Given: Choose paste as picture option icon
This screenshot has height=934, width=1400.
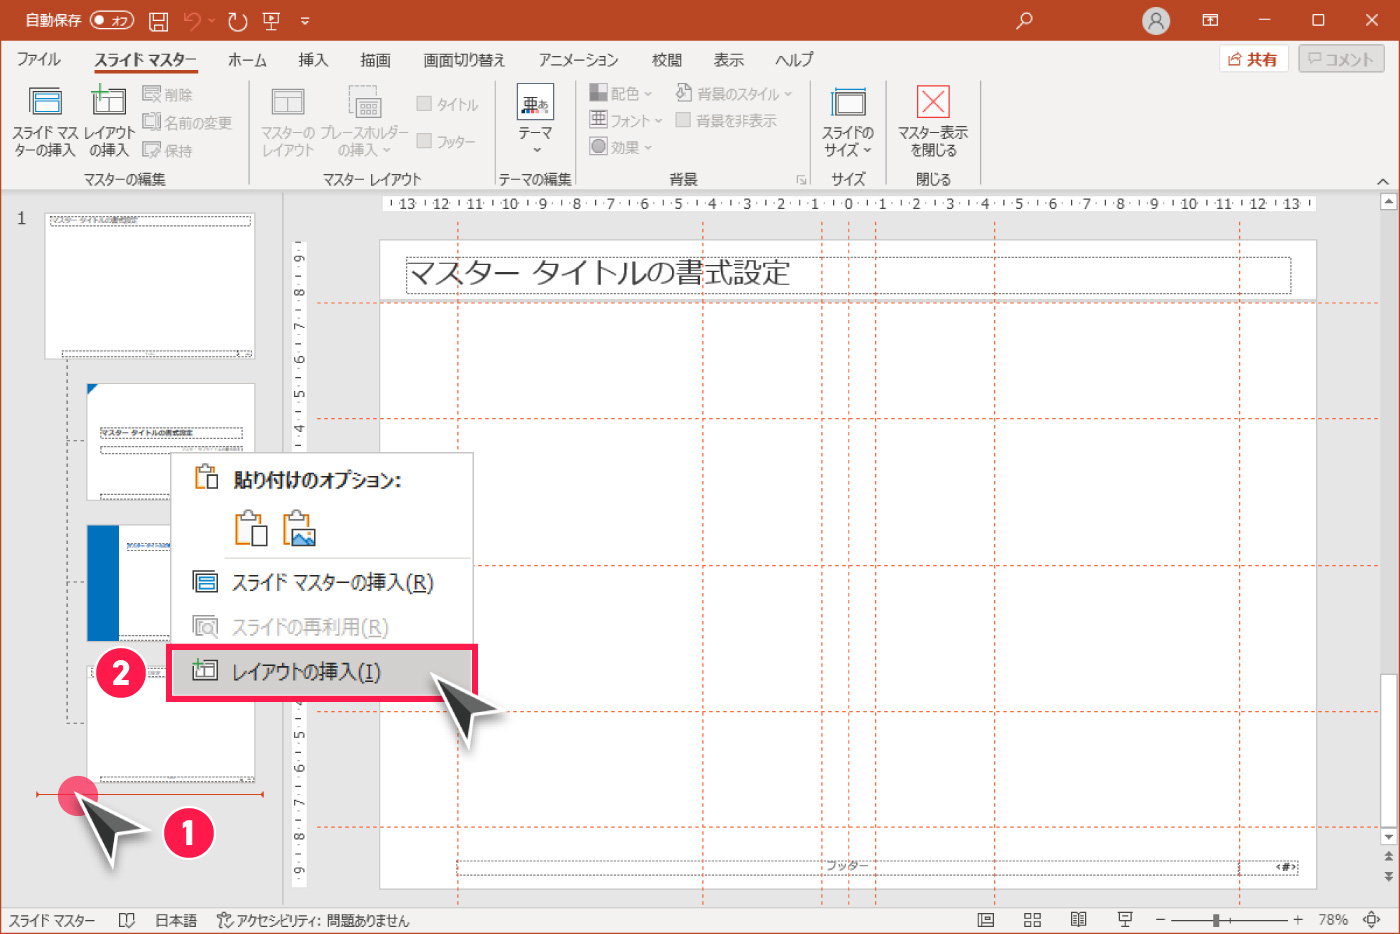Looking at the screenshot, I should (299, 528).
